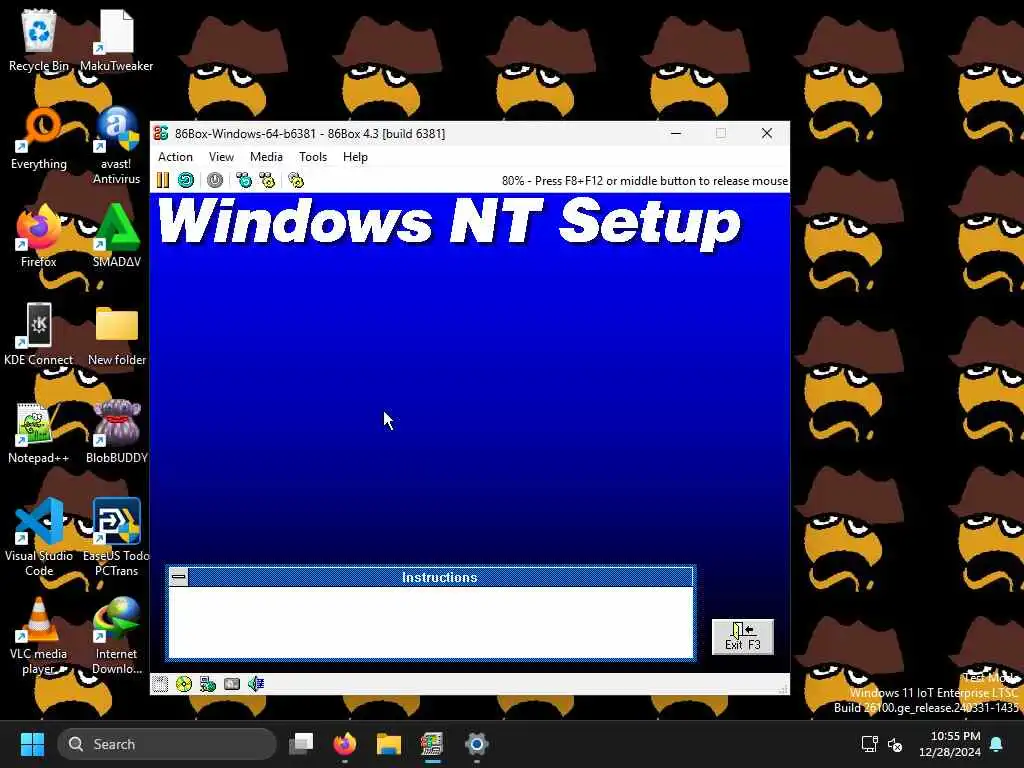1024x768 pixels.
Task: Open the Instructions window control menu box
Action: (178, 577)
